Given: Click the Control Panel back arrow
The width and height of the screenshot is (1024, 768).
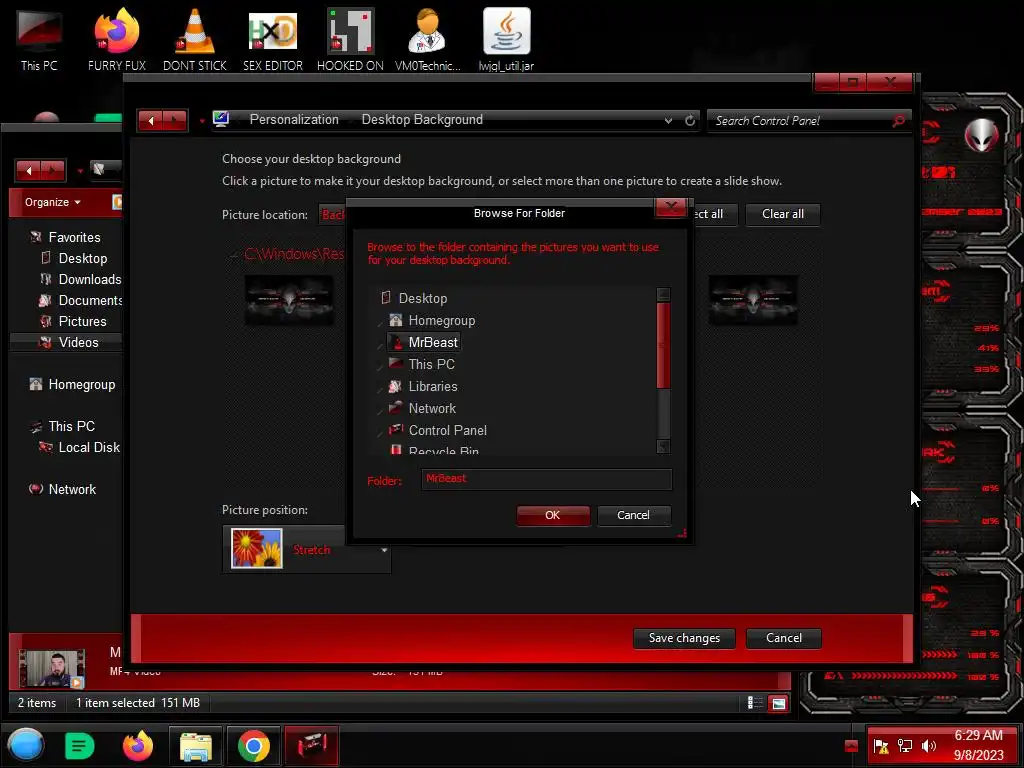Looking at the screenshot, I should click(x=150, y=120).
